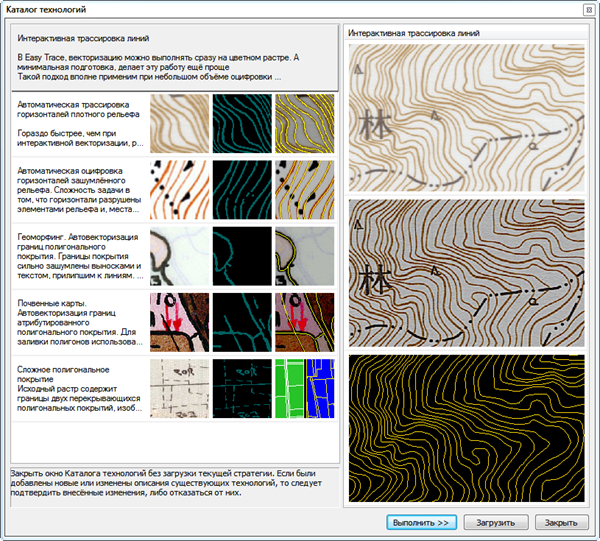Screen dimensions: 600x541
Task: Pick the Сложное полигональное покрытие description
Action: (x=78, y=388)
